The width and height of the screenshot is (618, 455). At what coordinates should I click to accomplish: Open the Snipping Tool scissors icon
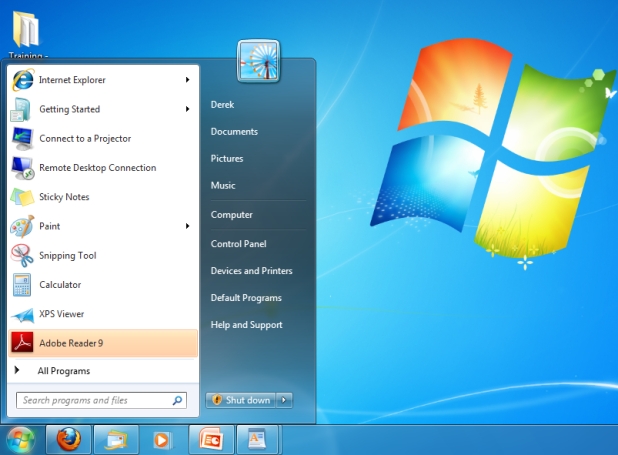click(22, 255)
